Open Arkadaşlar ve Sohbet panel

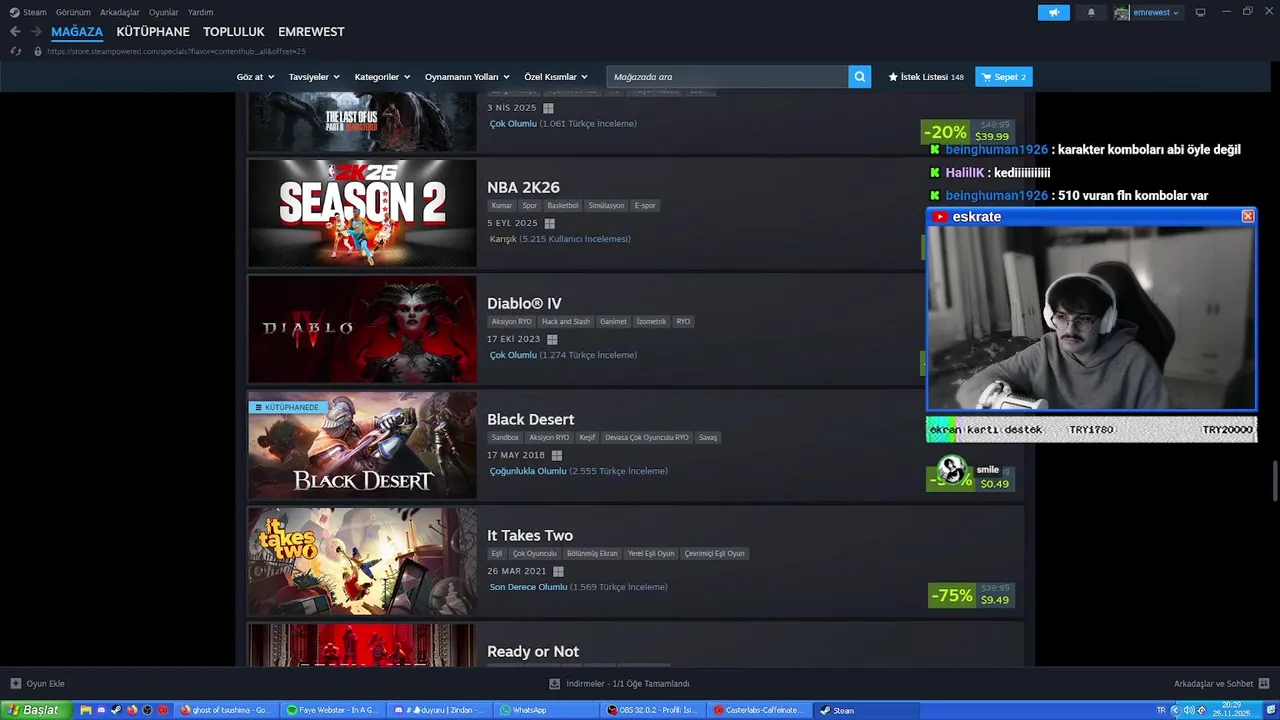[x=1221, y=684]
